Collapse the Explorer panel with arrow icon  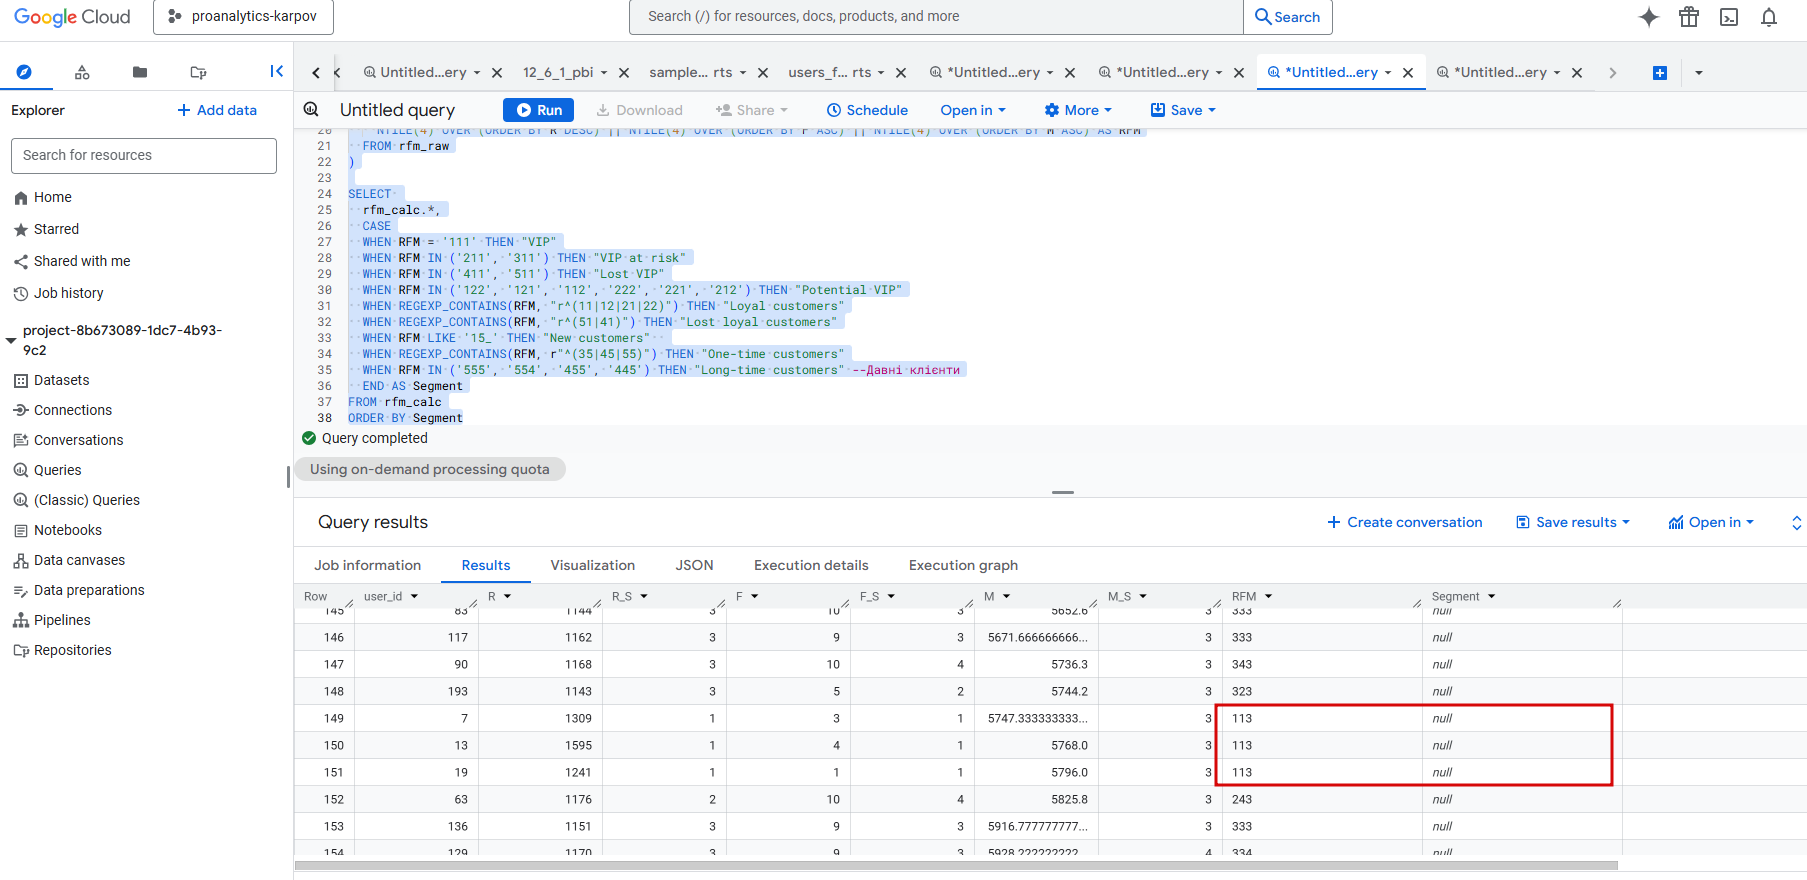click(x=277, y=71)
